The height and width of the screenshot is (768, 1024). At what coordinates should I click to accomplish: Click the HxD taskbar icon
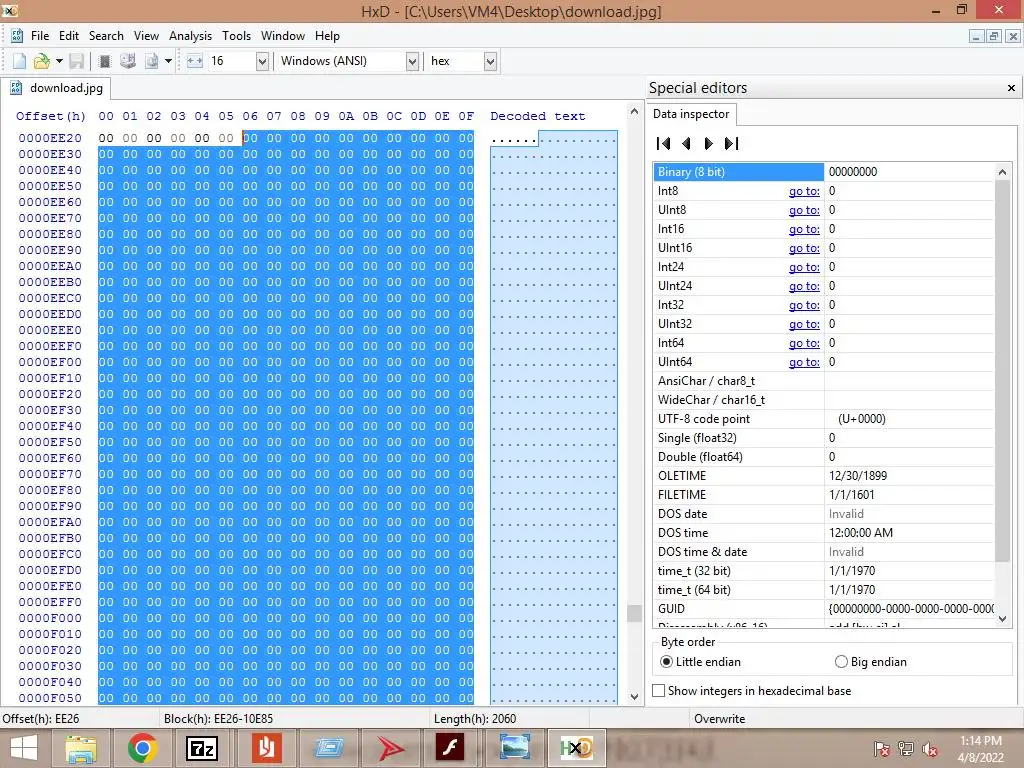576,748
